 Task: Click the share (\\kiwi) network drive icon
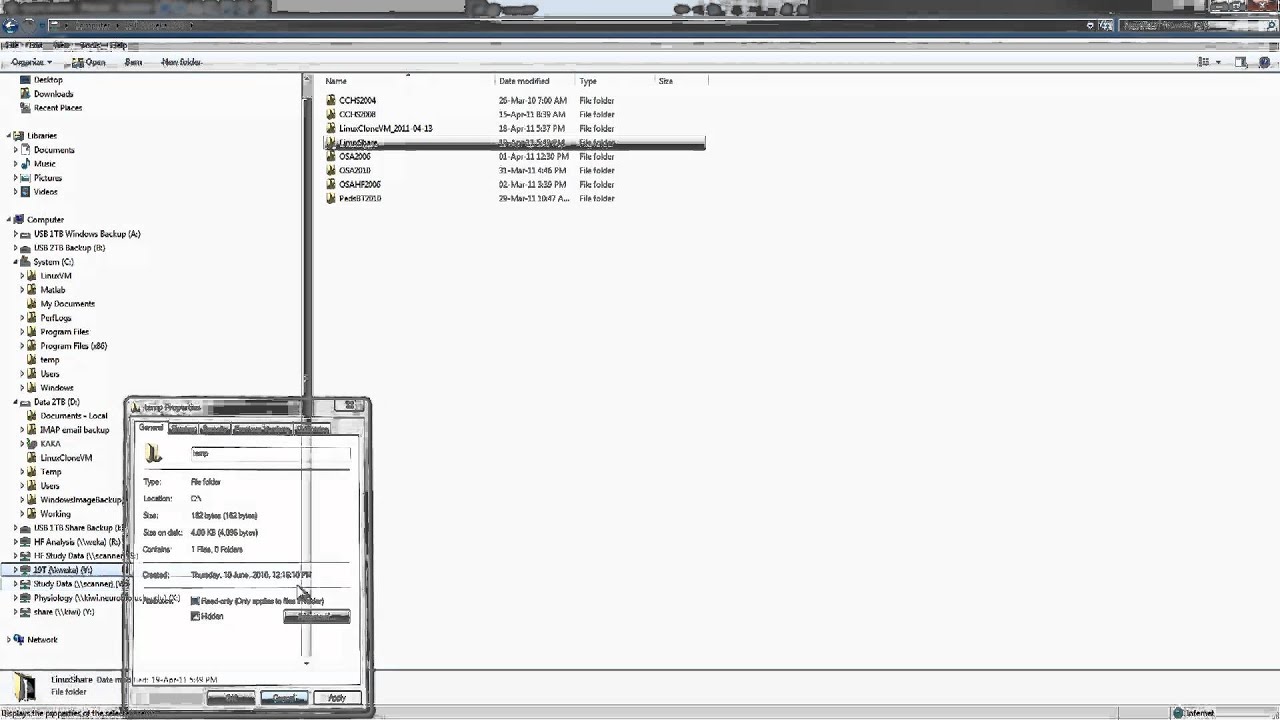[25, 612]
